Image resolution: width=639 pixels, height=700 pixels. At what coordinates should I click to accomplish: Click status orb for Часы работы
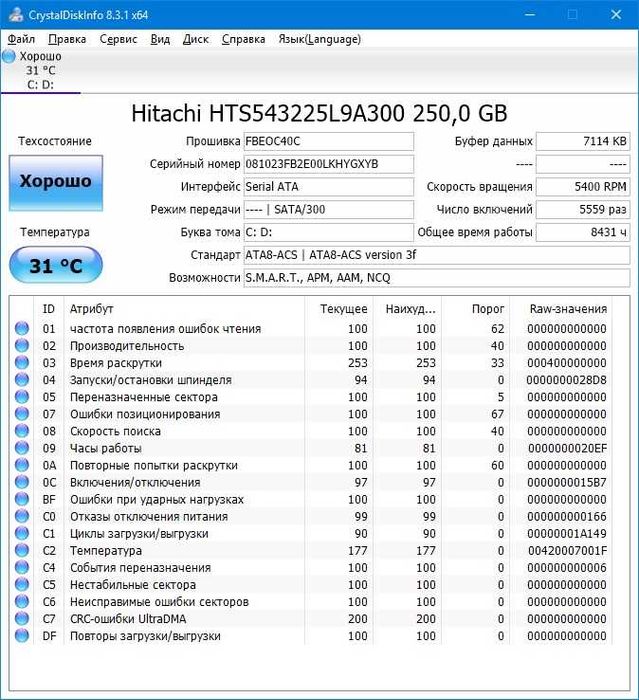coord(21,448)
